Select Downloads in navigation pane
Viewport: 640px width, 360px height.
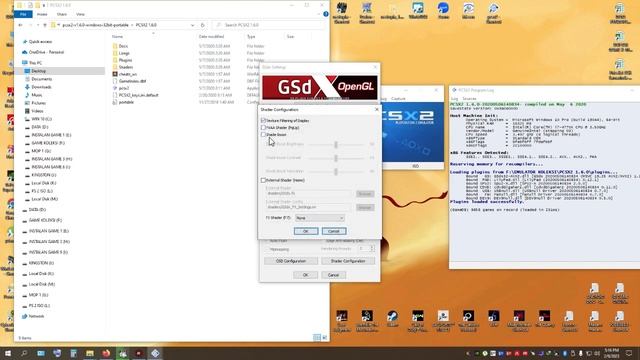click(x=41, y=87)
